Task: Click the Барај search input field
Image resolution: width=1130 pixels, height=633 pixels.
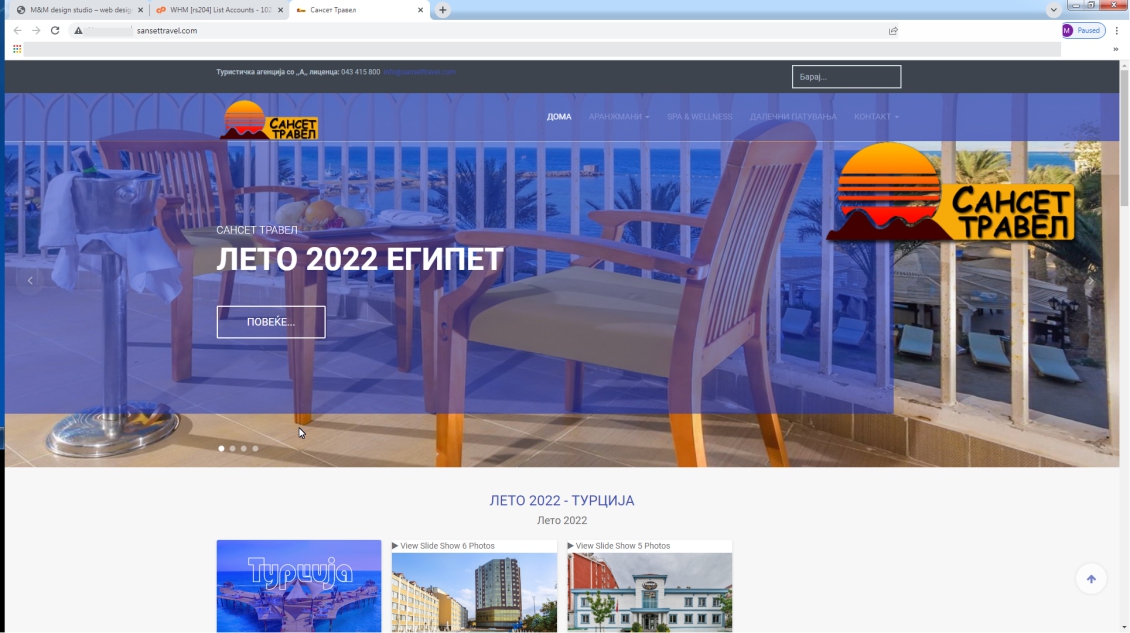Action: pyautogui.click(x=846, y=77)
